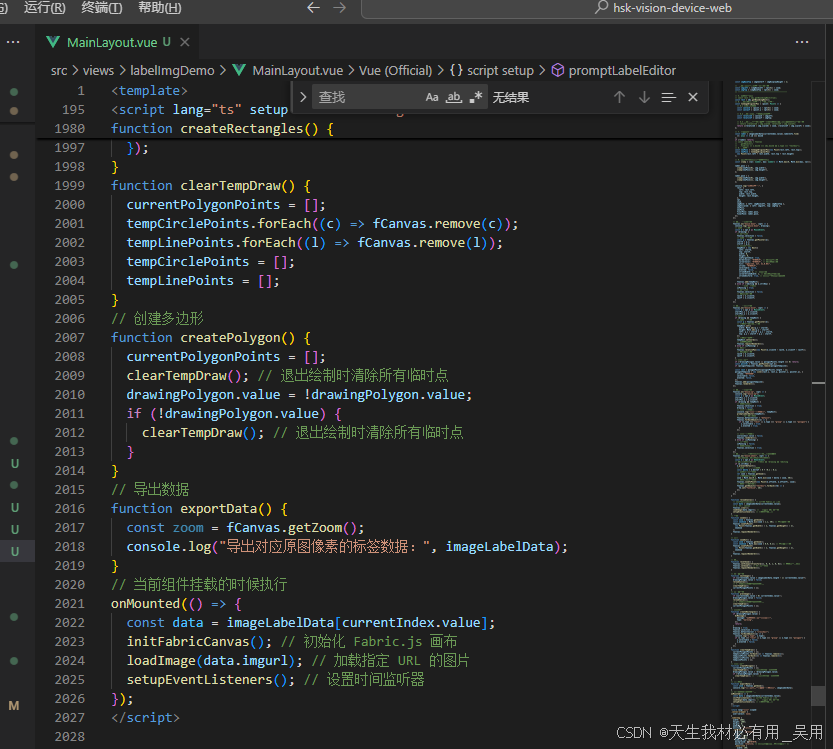Click function name createPolygon on line 2007
Image resolution: width=833 pixels, height=749 pixels.
[230, 338]
